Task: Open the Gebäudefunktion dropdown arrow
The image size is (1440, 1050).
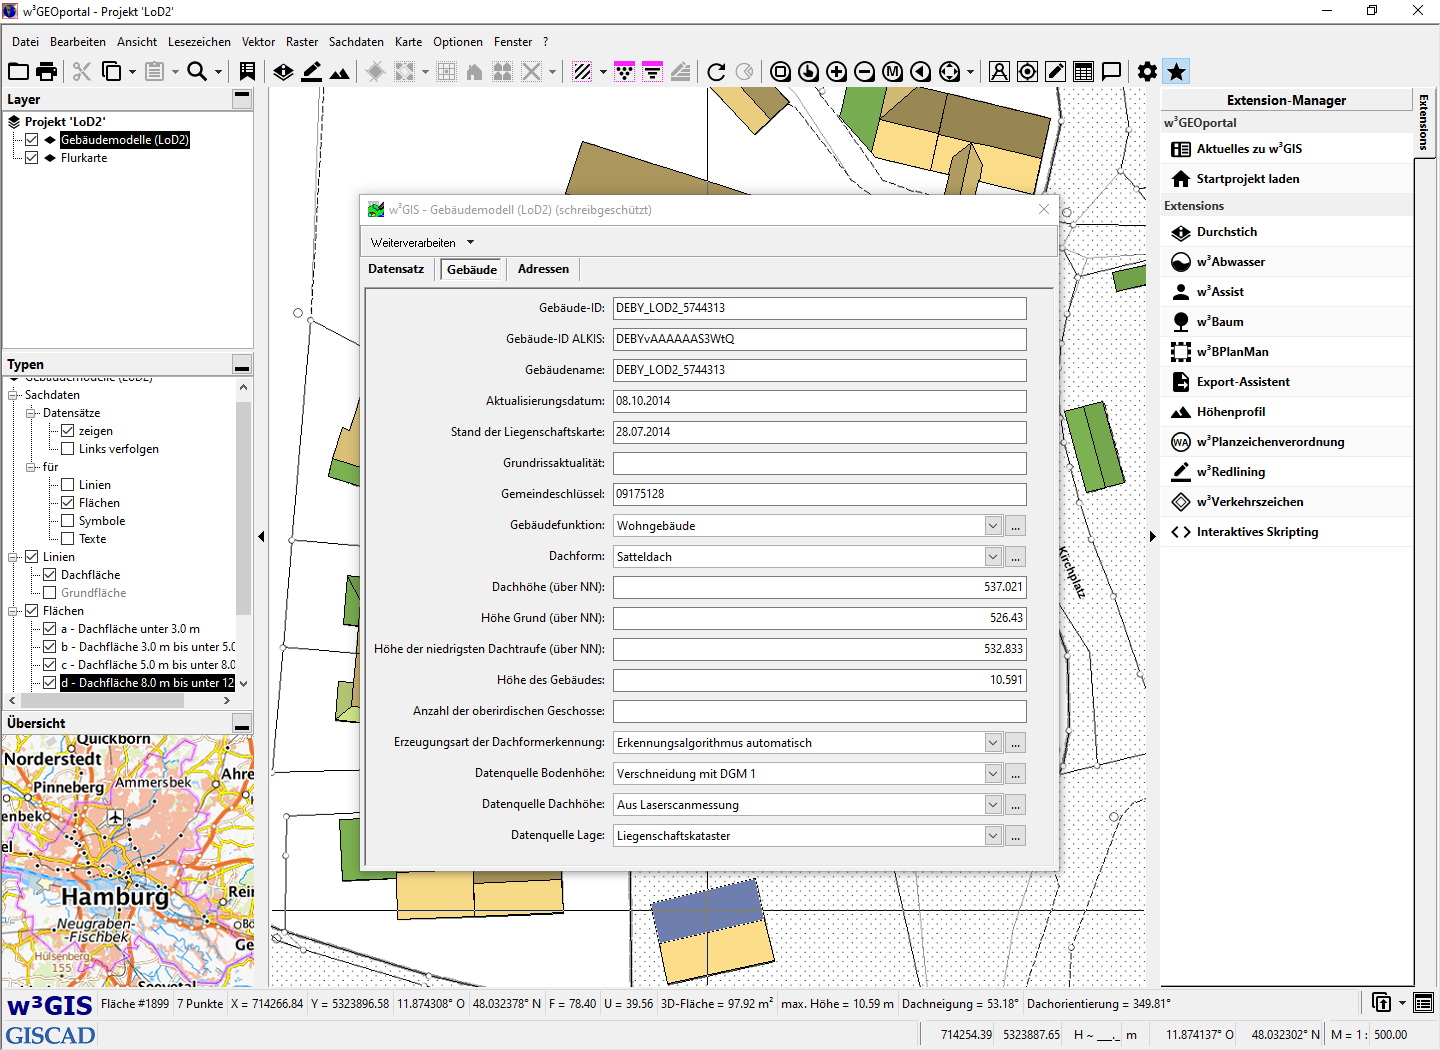Action: (x=993, y=526)
